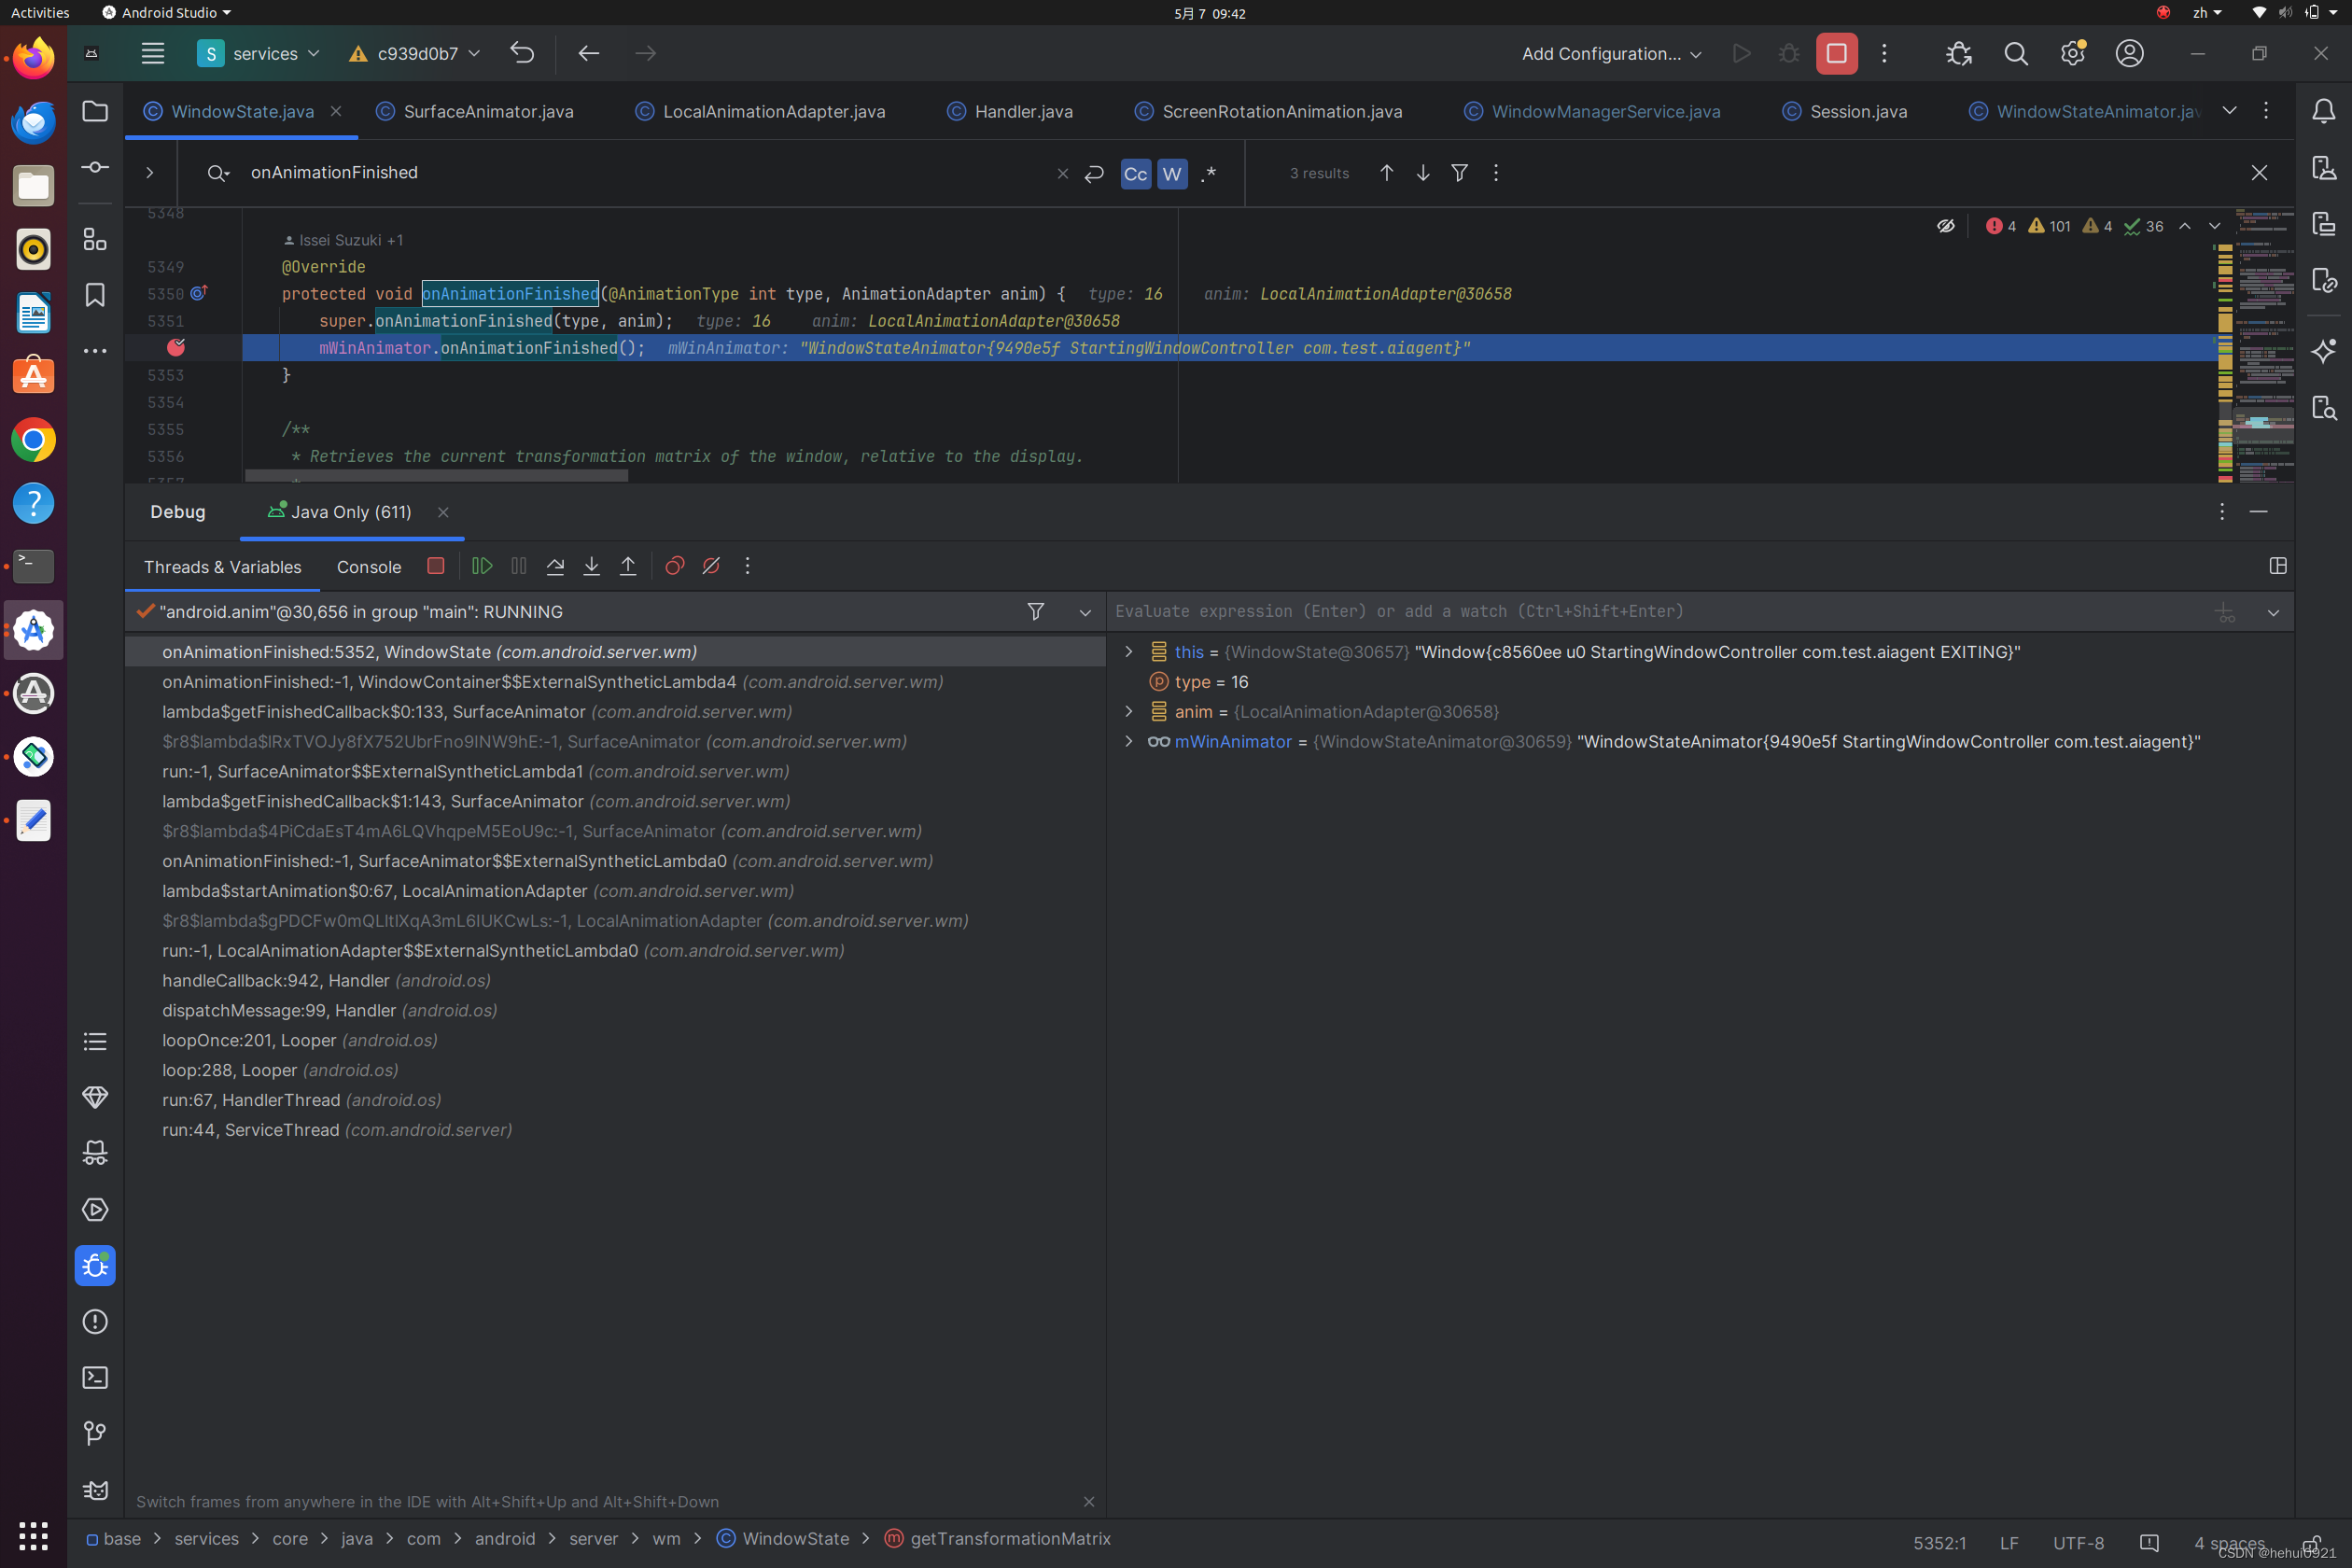Click the onAnimationFinished search field

click(645, 173)
